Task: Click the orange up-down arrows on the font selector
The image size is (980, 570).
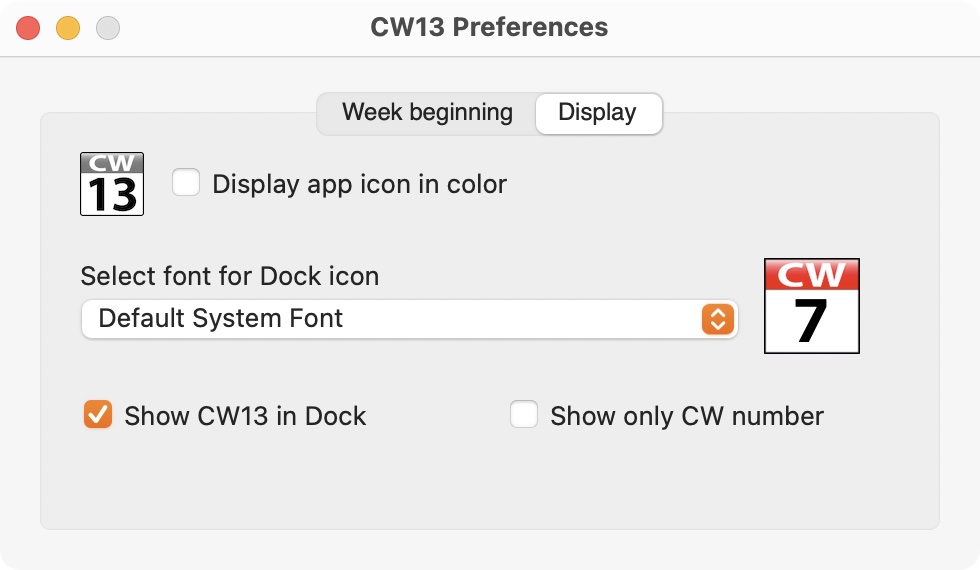Action: pyautogui.click(x=718, y=319)
